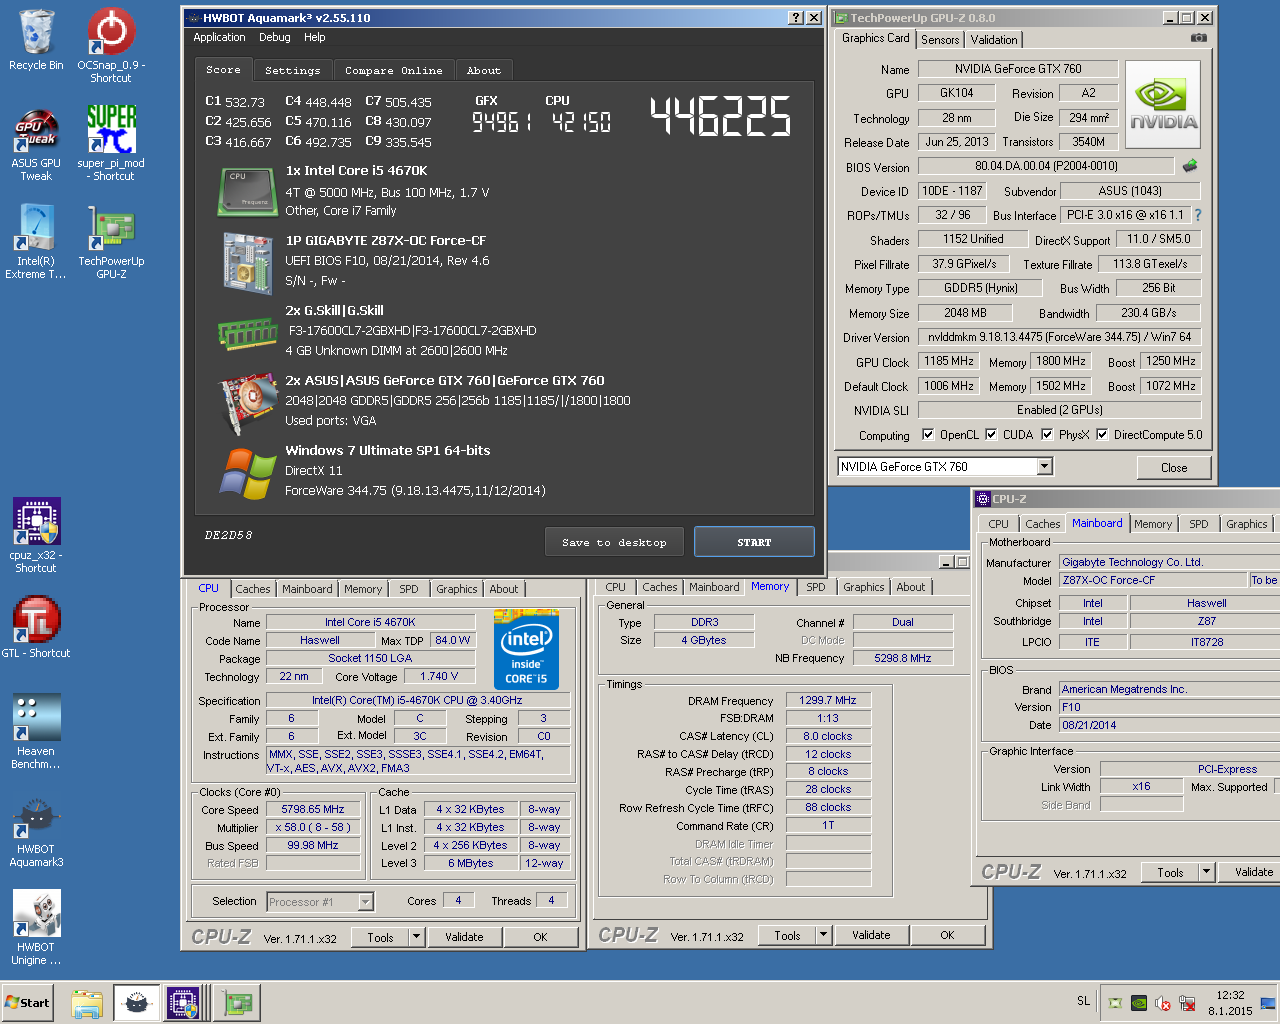The height and width of the screenshot is (1024, 1280).
Task: Click Tools button in CPU-Z Mainboard window
Action: point(1171,872)
